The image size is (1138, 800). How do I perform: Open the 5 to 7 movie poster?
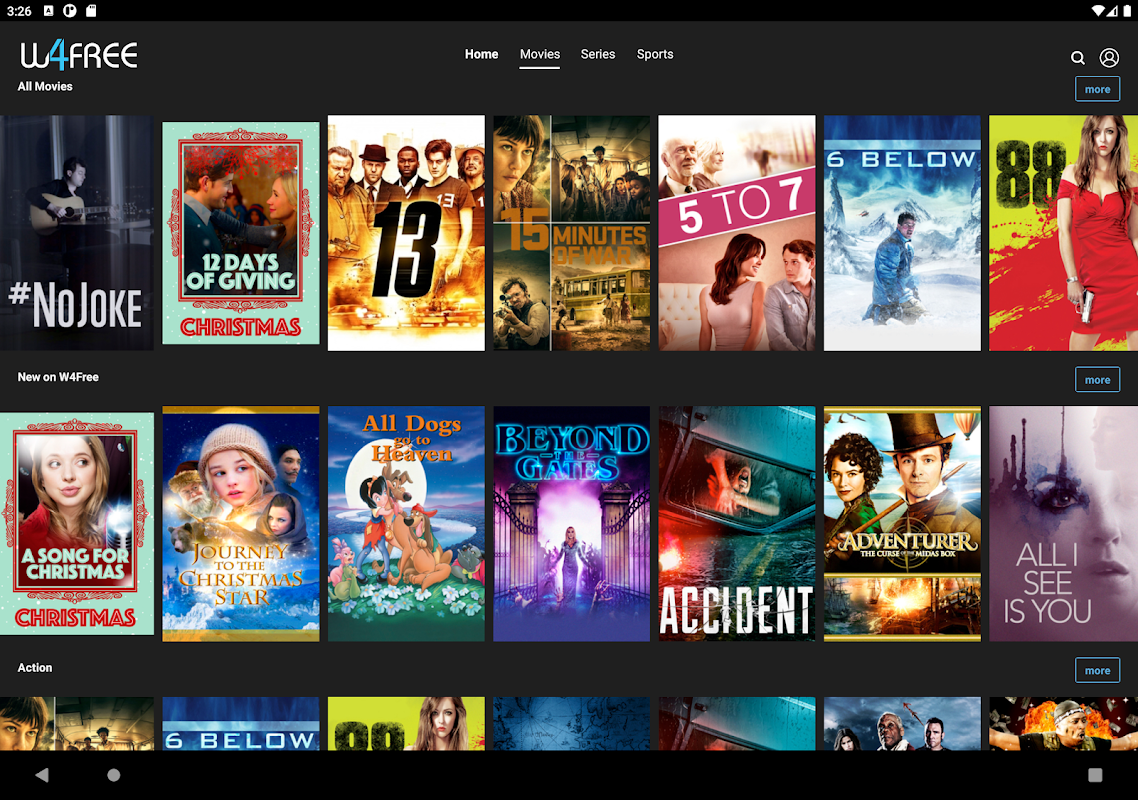pos(737,233)
